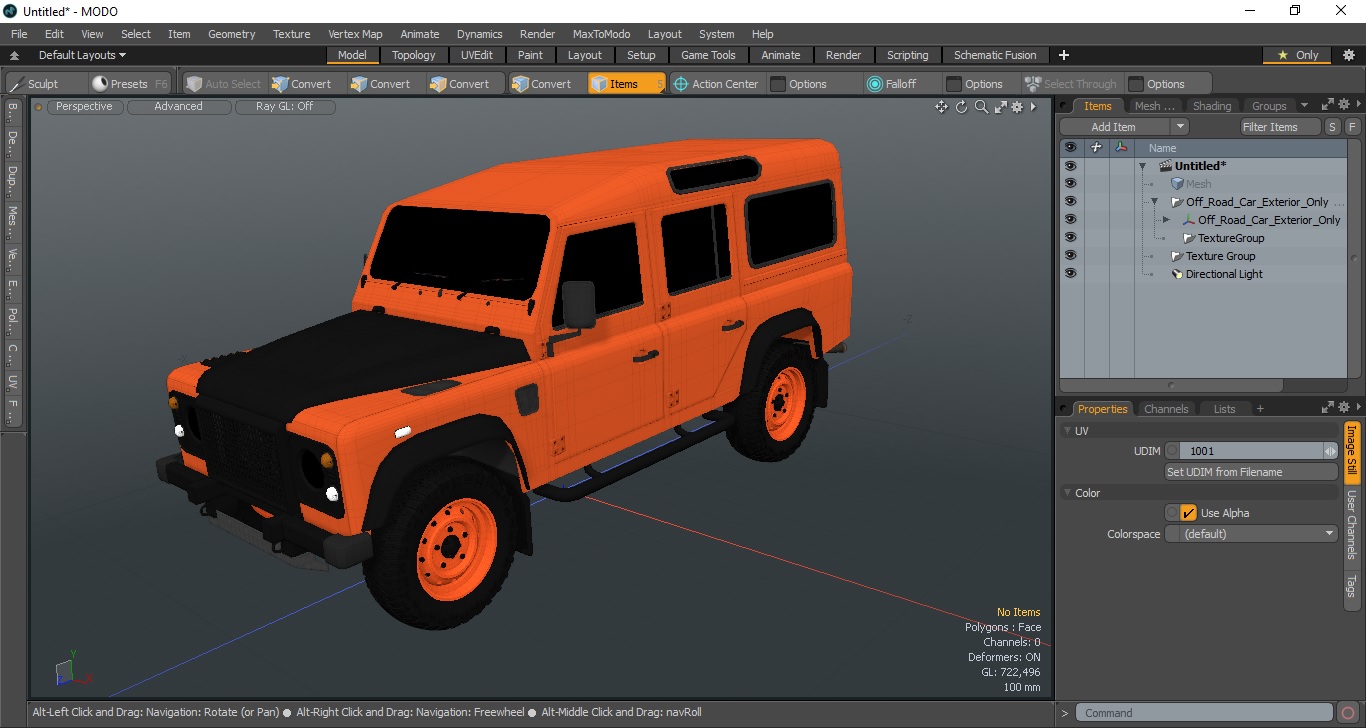Click the Ray GL: Off button

(284, 106)
